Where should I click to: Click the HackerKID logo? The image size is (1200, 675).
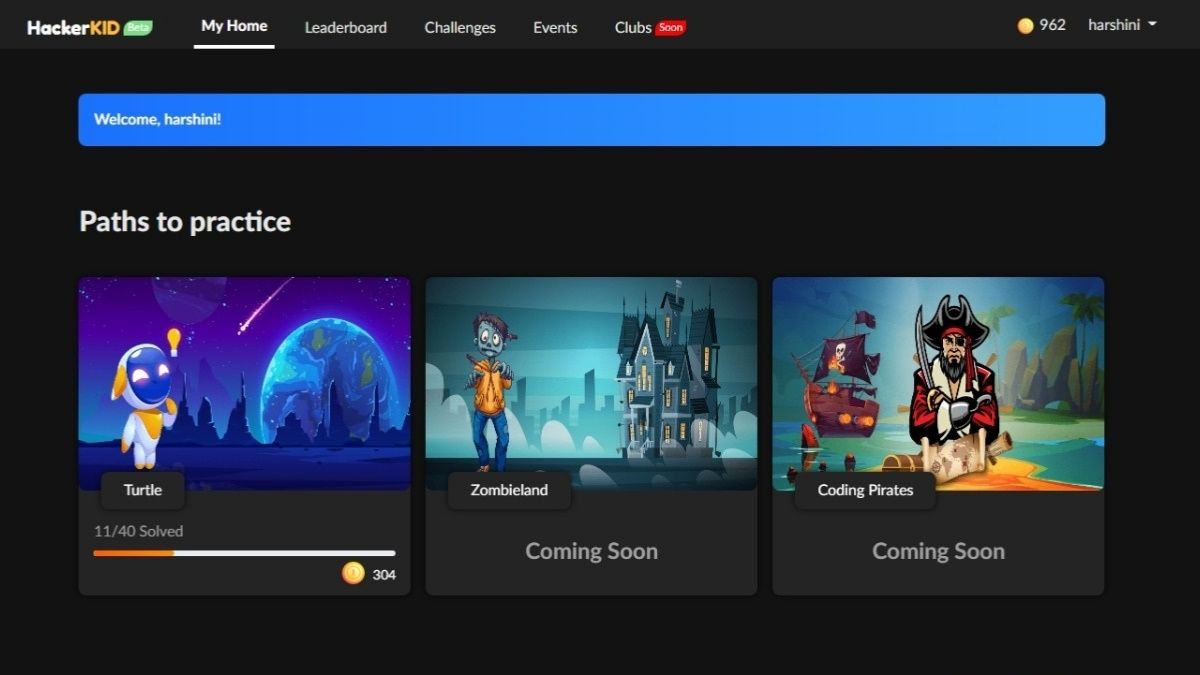coord(74,27)
